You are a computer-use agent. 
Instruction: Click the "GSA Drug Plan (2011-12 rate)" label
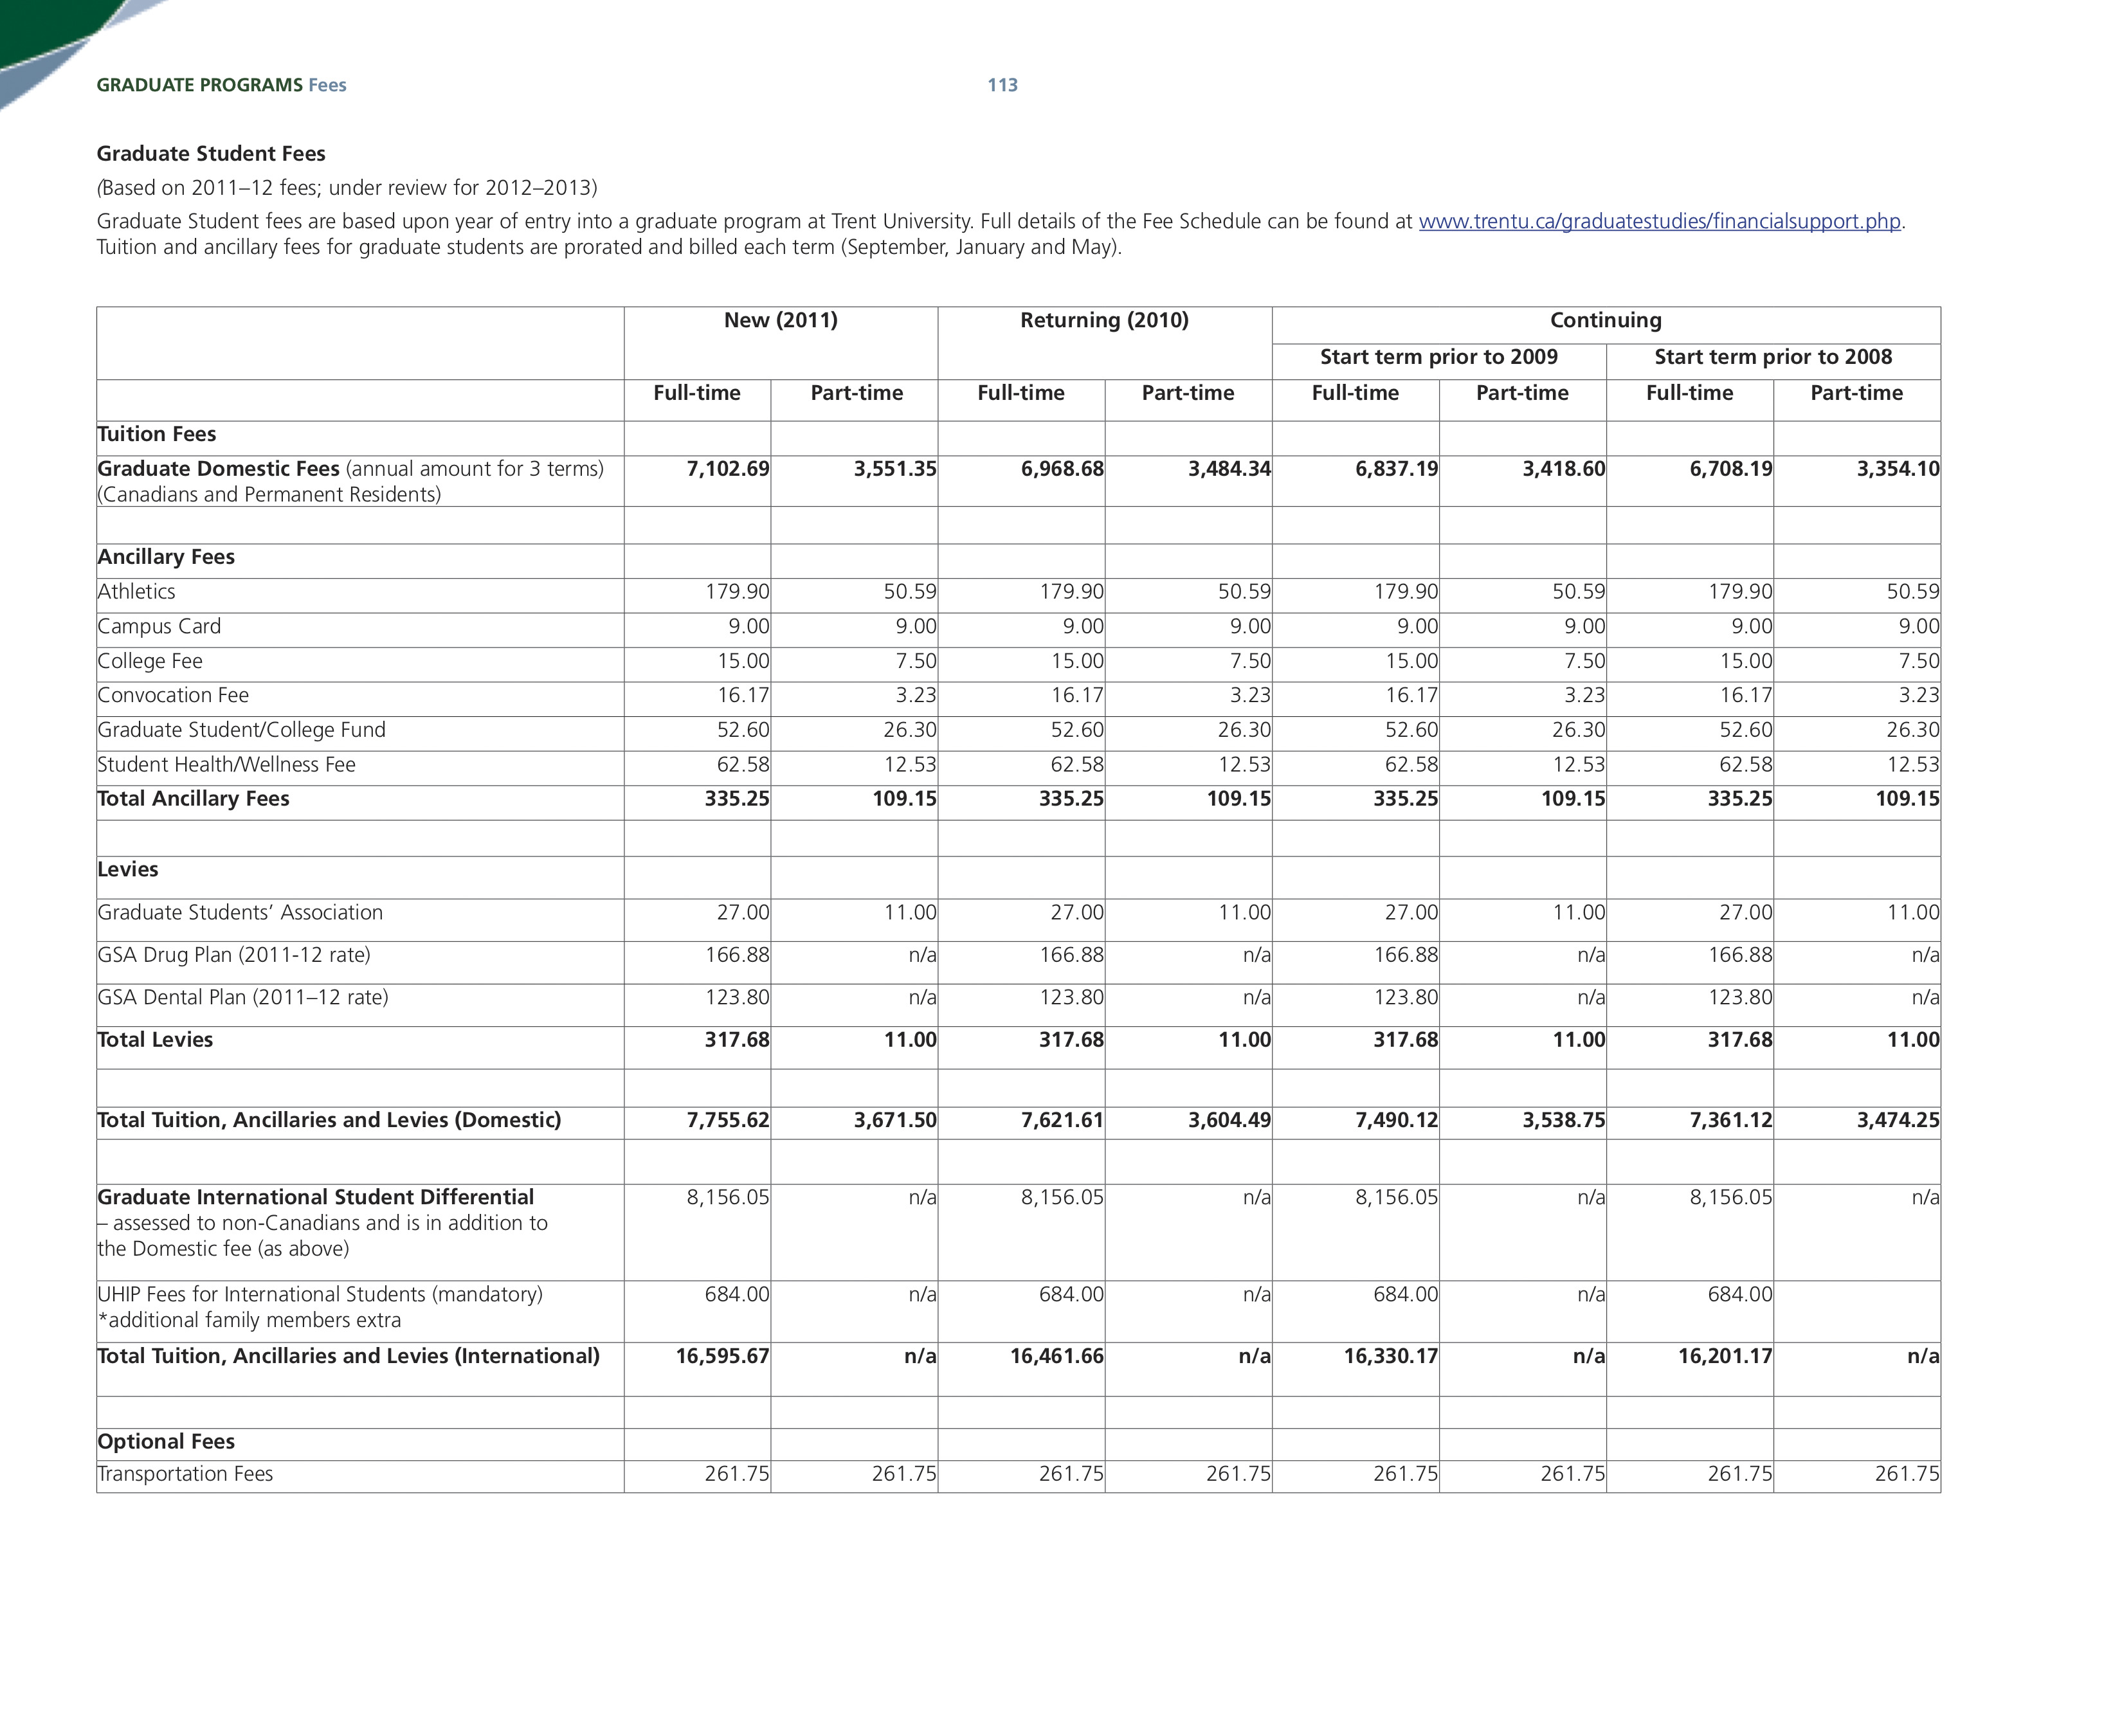[234, 955]
